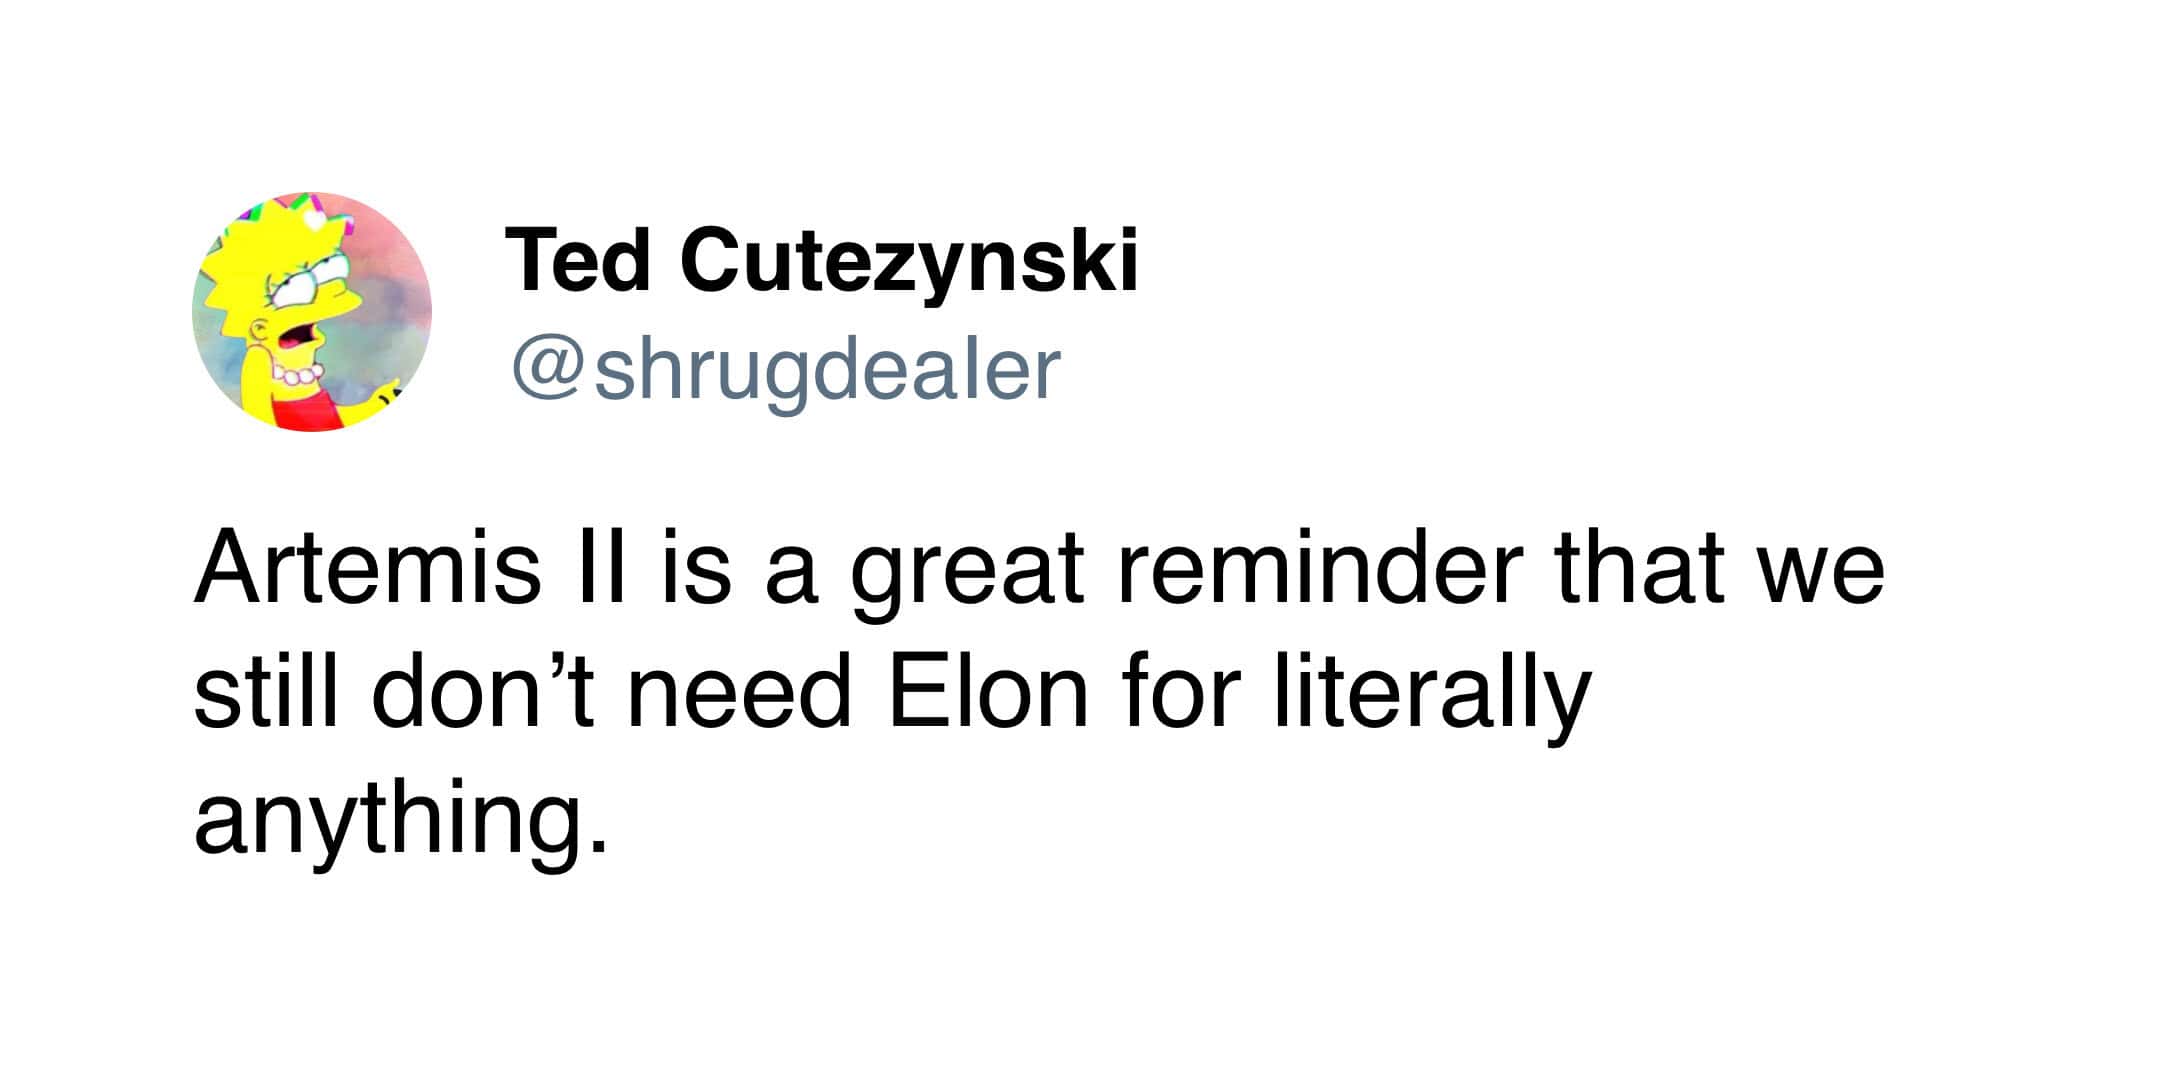Click the first name "Ted" in the header
2160x1070 pixels.
tap(578, 261)
